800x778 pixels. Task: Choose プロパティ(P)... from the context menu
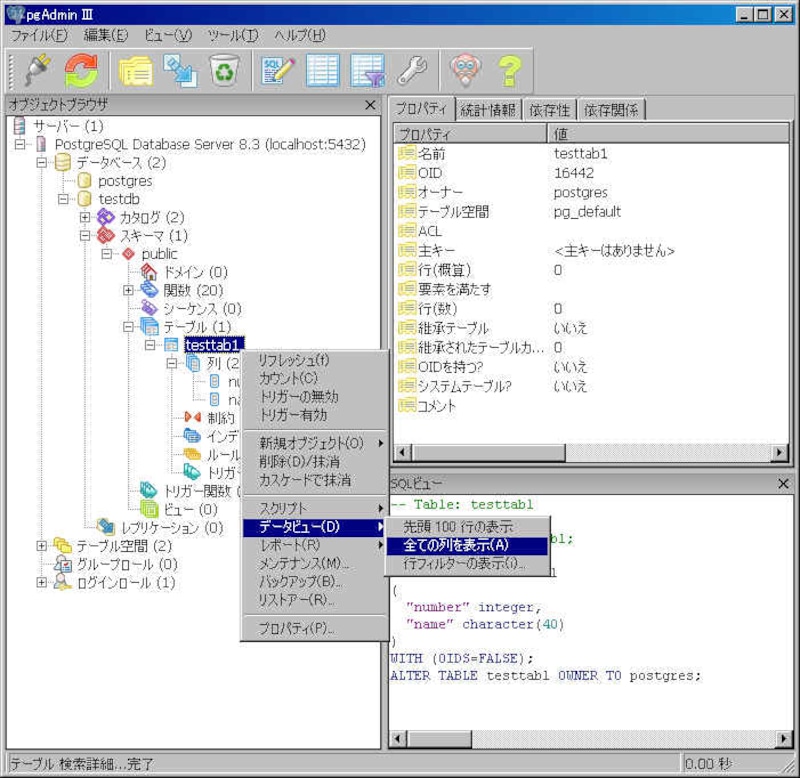click(296, 629)
